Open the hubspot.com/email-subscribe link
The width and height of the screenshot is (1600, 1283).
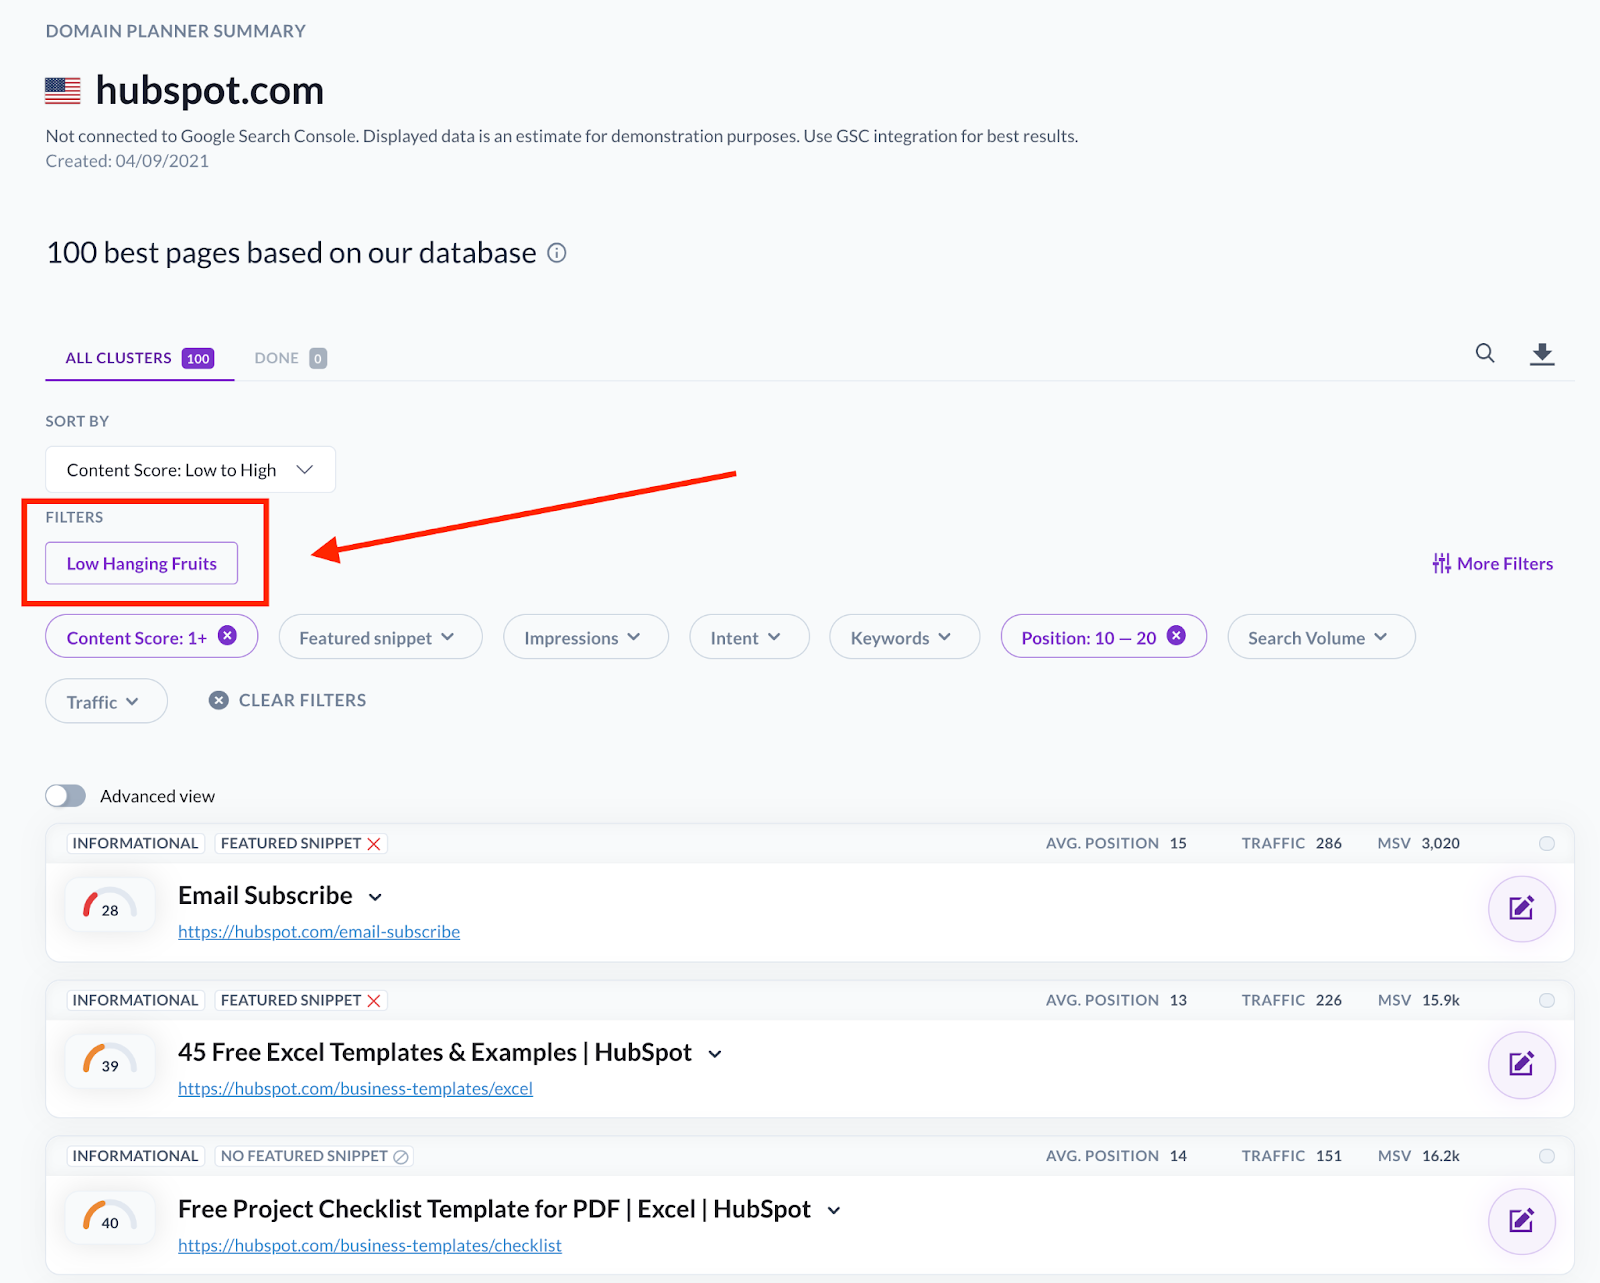coord(319,932)
